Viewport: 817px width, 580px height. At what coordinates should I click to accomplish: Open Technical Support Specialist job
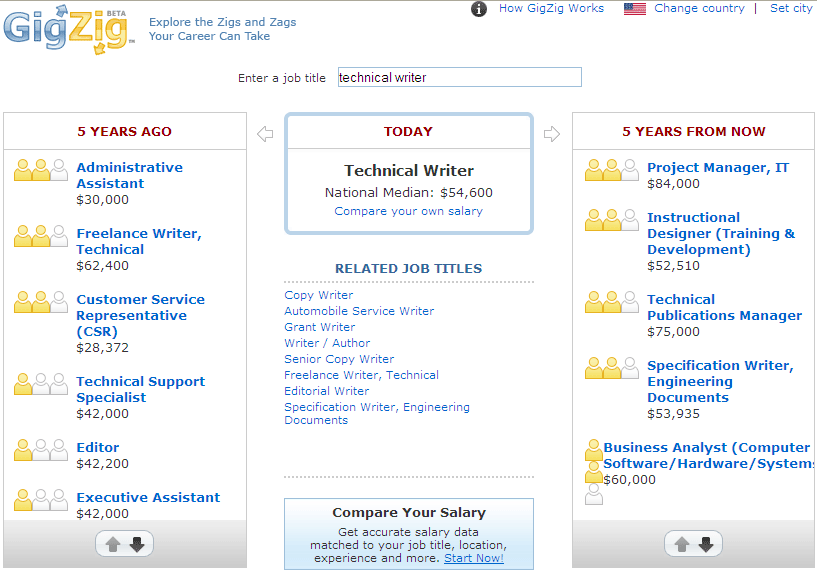click(x=140, y=389)
